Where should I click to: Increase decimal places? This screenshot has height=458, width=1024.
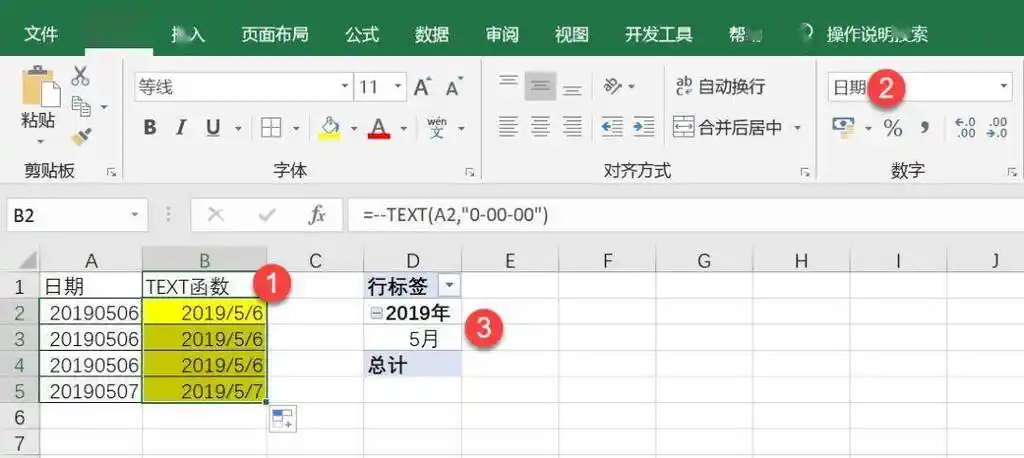pos(965,127)
